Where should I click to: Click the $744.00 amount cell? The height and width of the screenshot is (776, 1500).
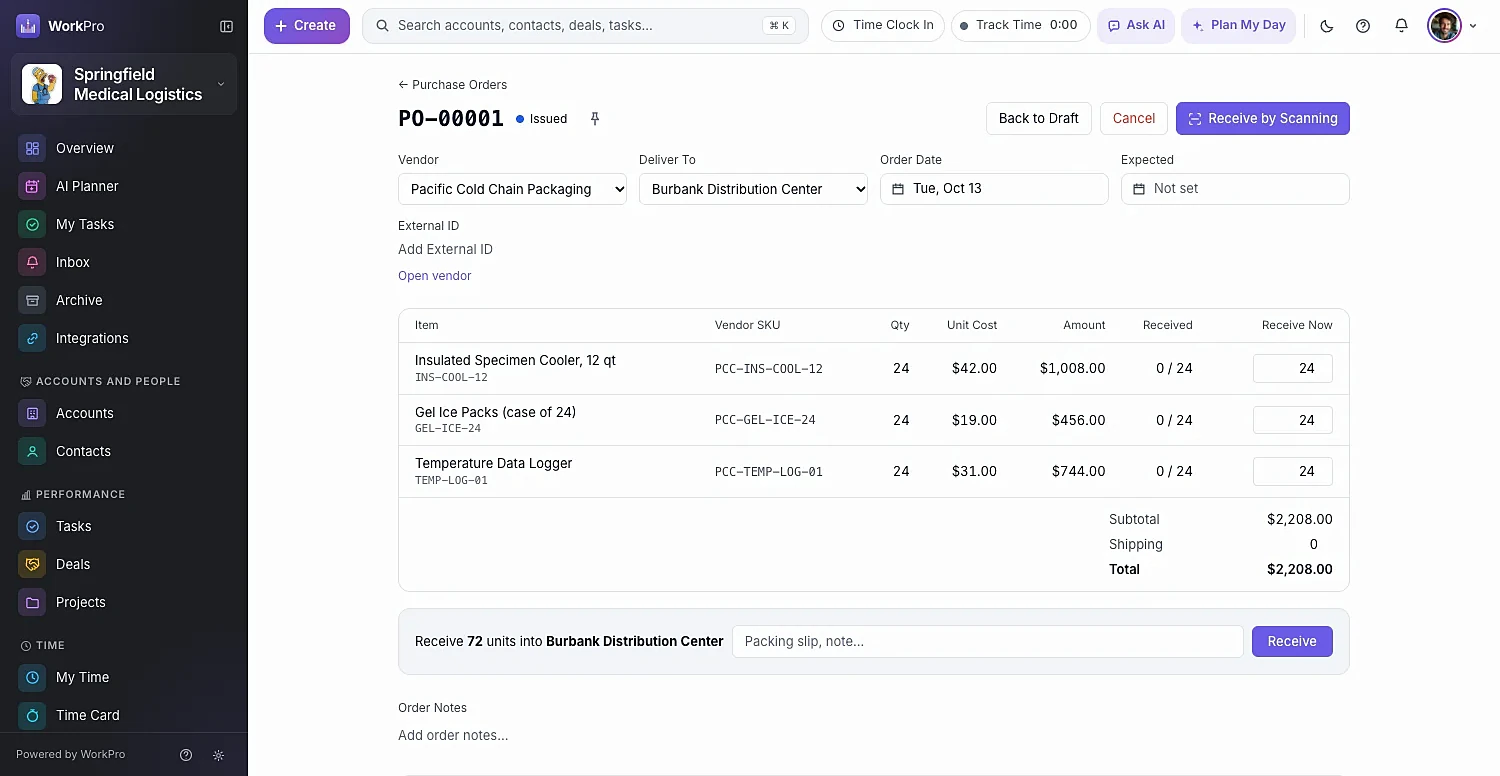[1079, 471]
